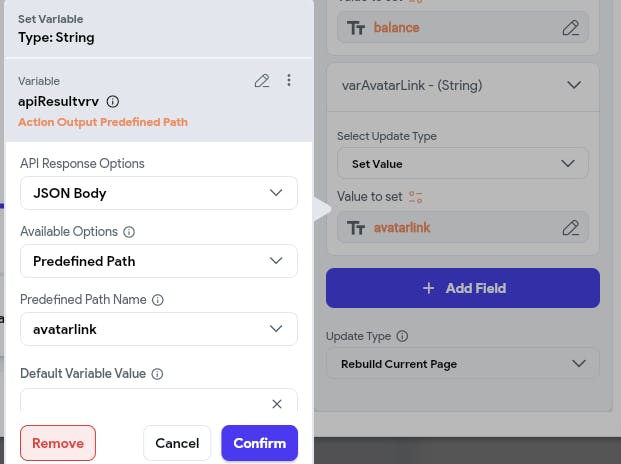Click the info icon beside Update Type
This screenshot has height=464, width=621.
tap(402, 337)
